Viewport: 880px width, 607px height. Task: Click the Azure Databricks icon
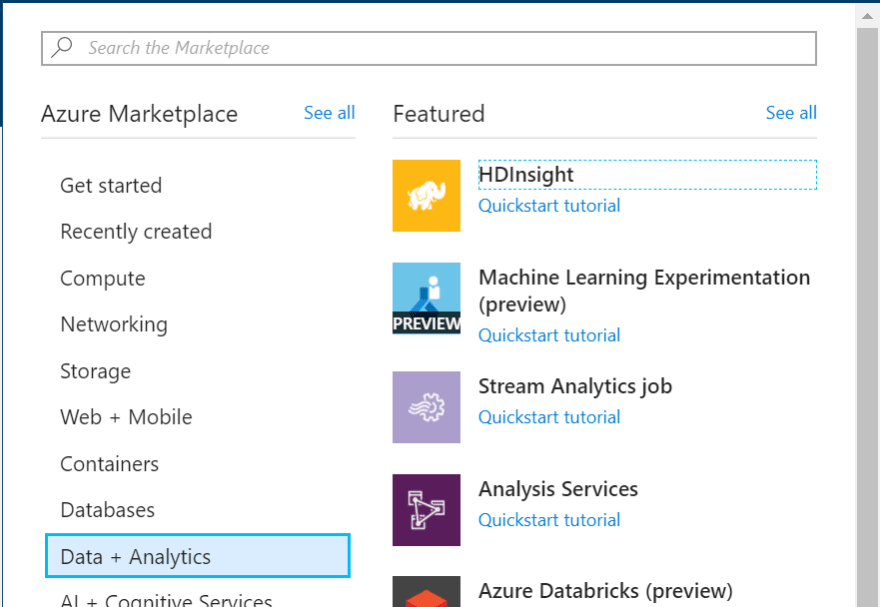pyautogui.click(x=426, y=591)
